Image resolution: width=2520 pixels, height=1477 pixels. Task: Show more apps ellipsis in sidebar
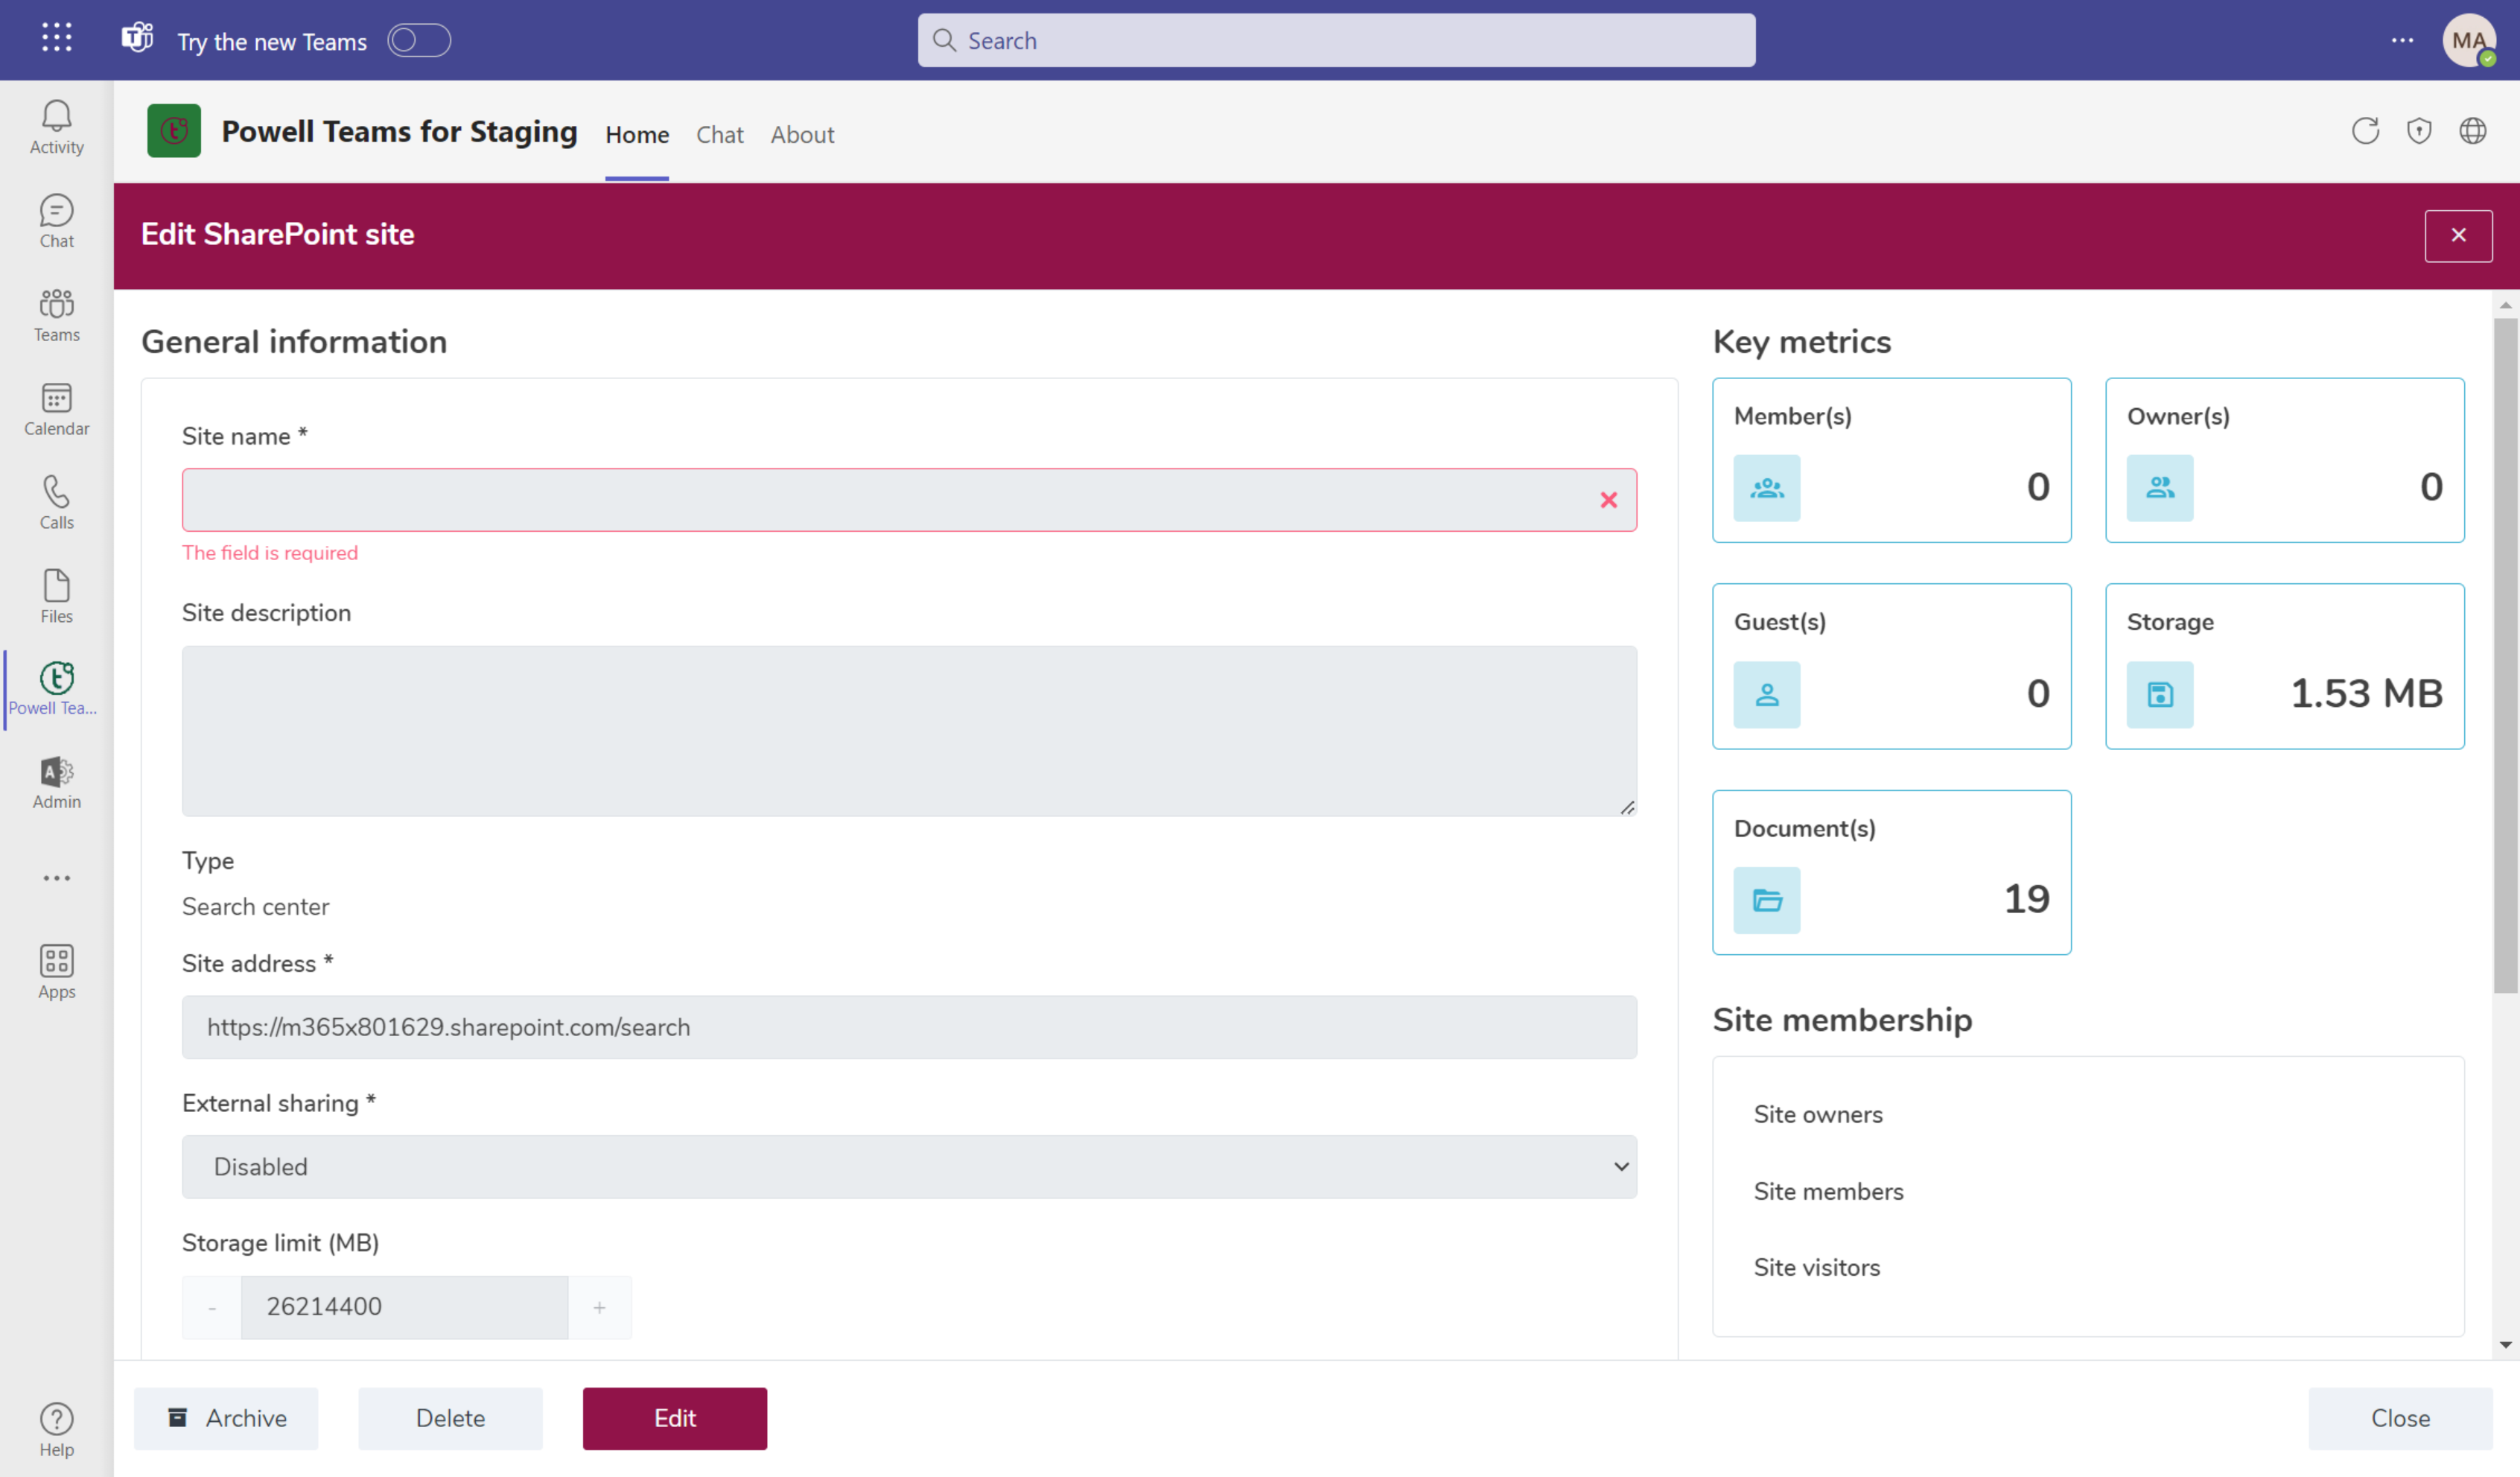click(57, 878)
